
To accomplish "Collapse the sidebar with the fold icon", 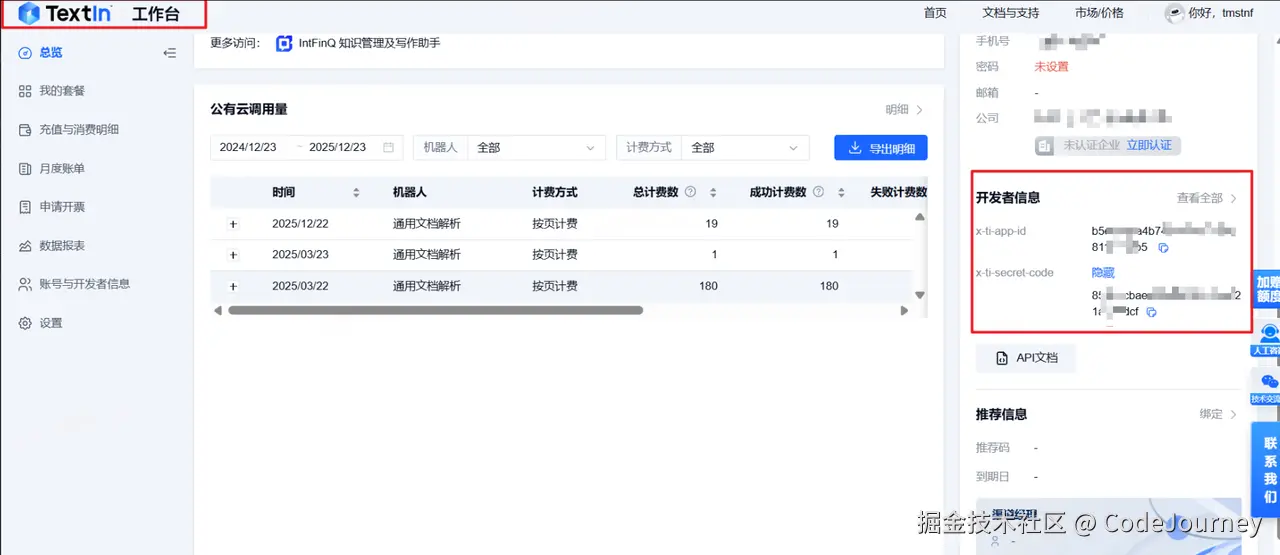I will (x=170, y=53).
